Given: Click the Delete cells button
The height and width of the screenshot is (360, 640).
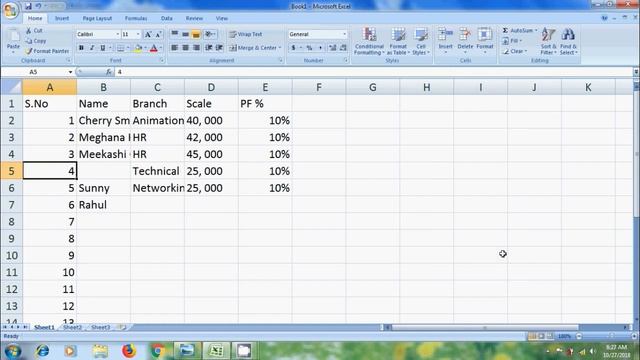Looking at the screenshot, I should [465, 41].
